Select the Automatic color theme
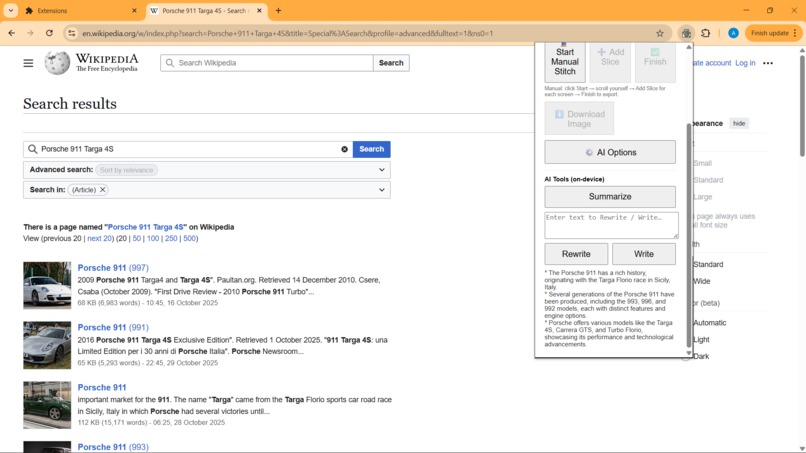806x453 pixels. click(x=710, y=323)
